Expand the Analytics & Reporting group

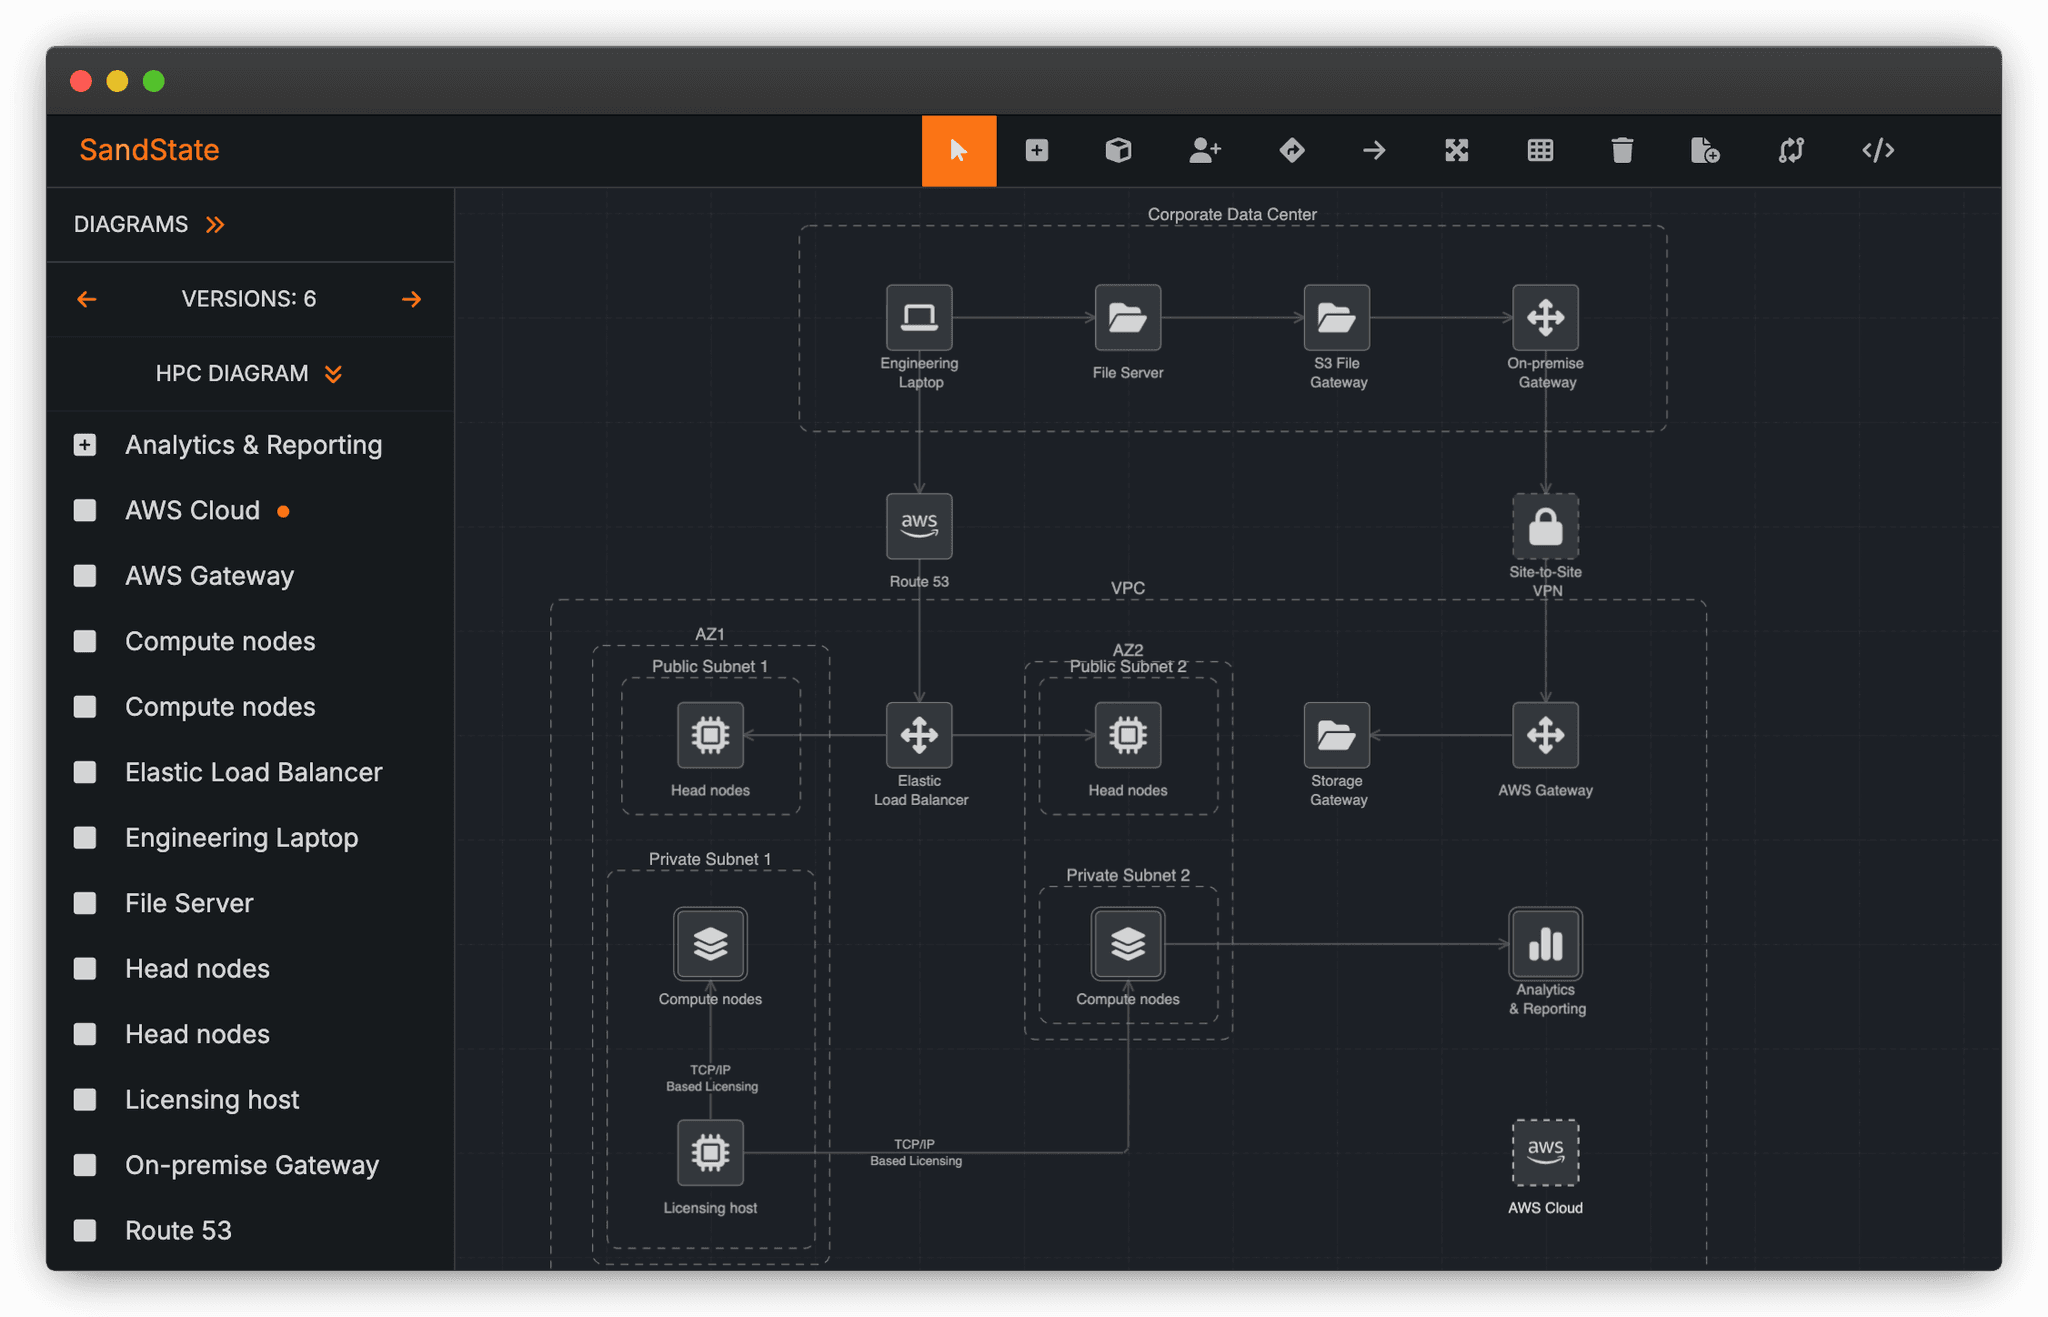(x=84, y=445)
